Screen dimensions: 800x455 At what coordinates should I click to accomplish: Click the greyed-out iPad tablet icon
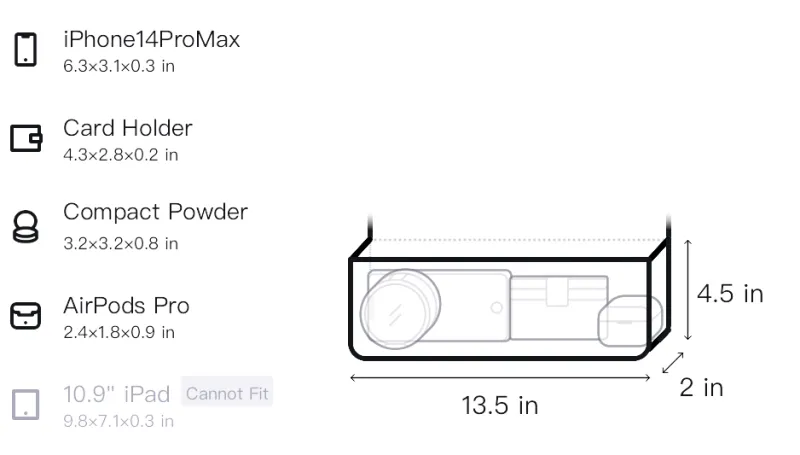pyautogui.click(x=26, y=405)
